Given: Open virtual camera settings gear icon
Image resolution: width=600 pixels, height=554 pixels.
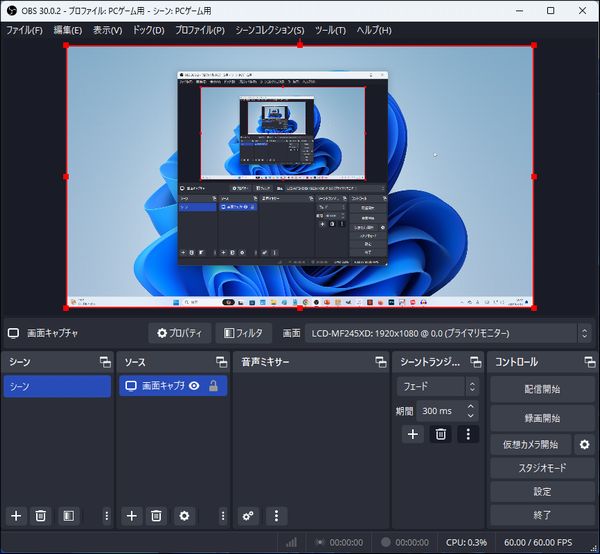Looking at the screenshot, I should click(584, 445).
